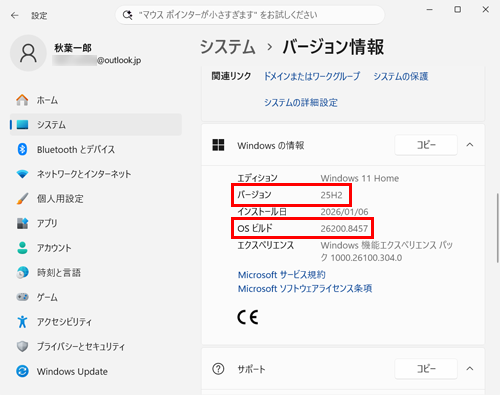Click the settings search input field

coord(250,15)
